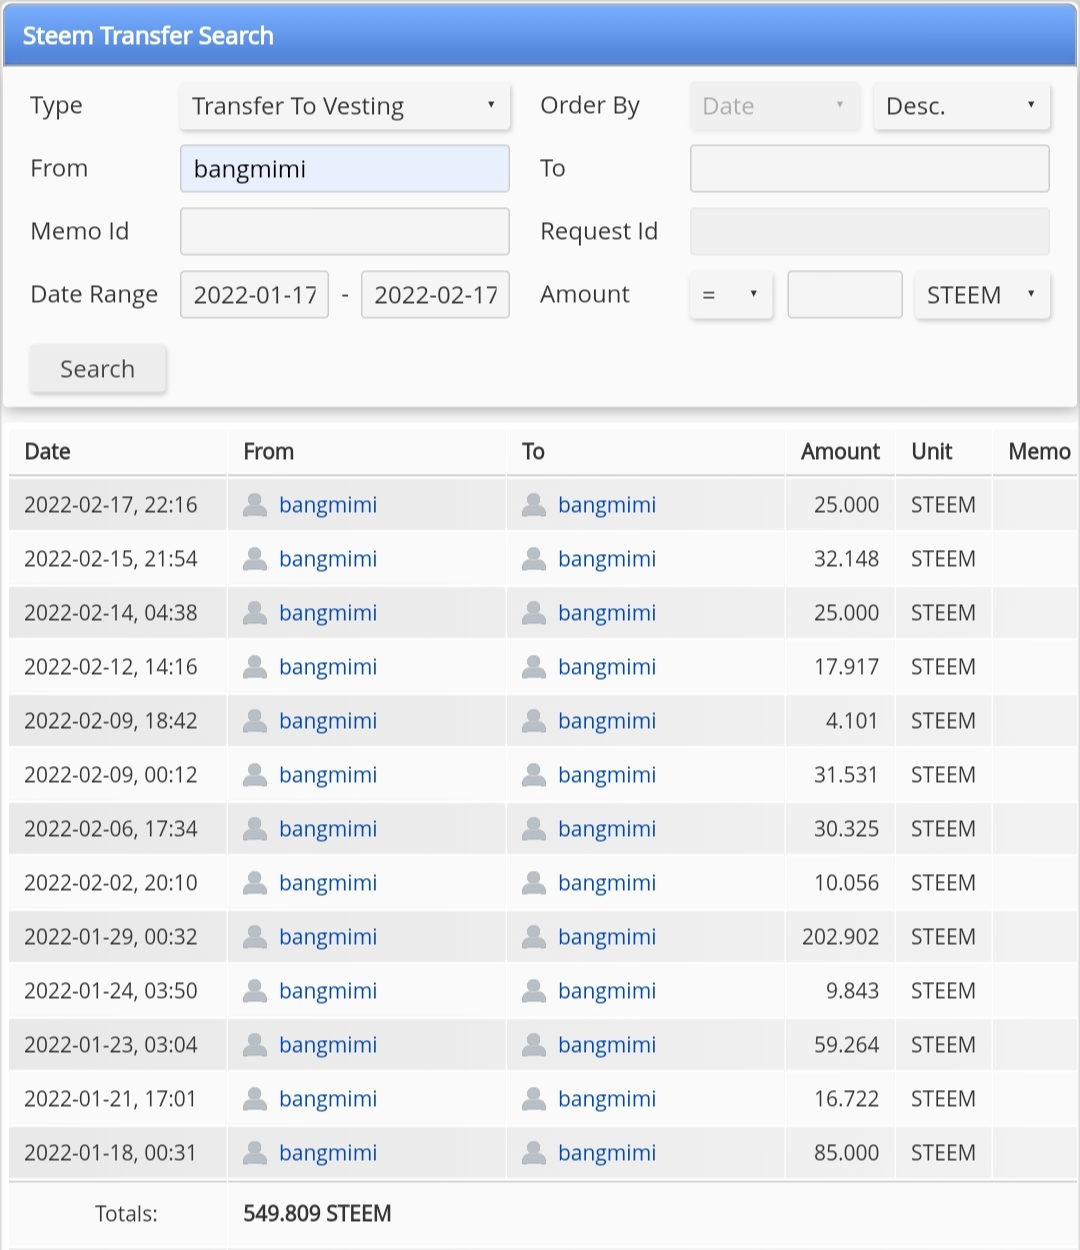Click the empty To input field
This screenshot has width=1080, height=1250.
870,169
